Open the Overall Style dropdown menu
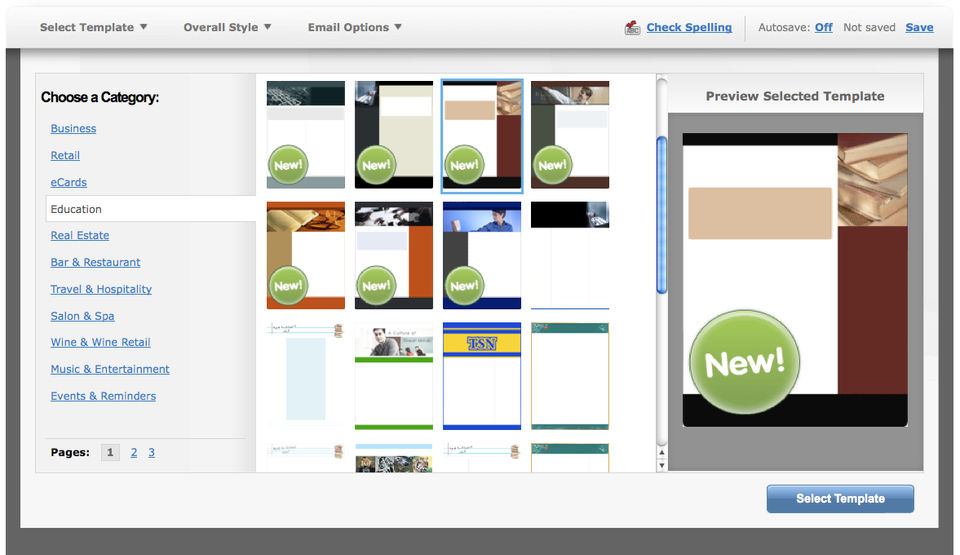 pyautogui.click(x=227, y=27)
